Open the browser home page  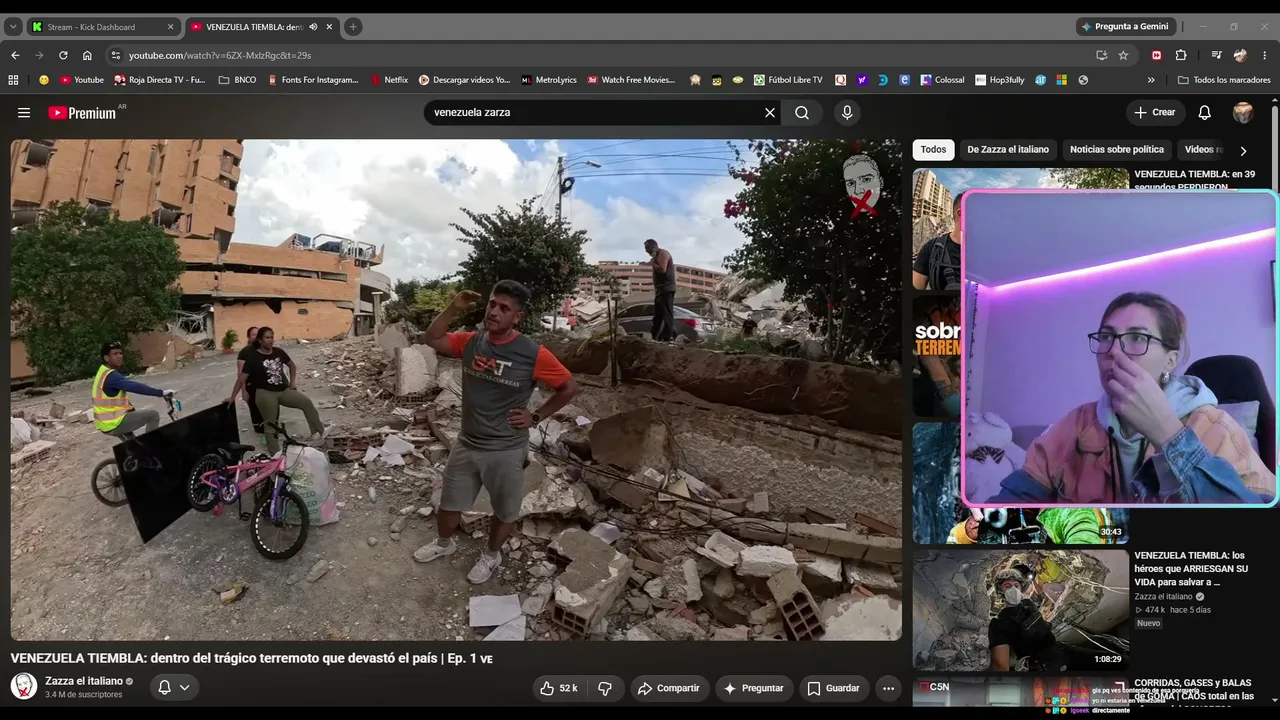point(87,55)
